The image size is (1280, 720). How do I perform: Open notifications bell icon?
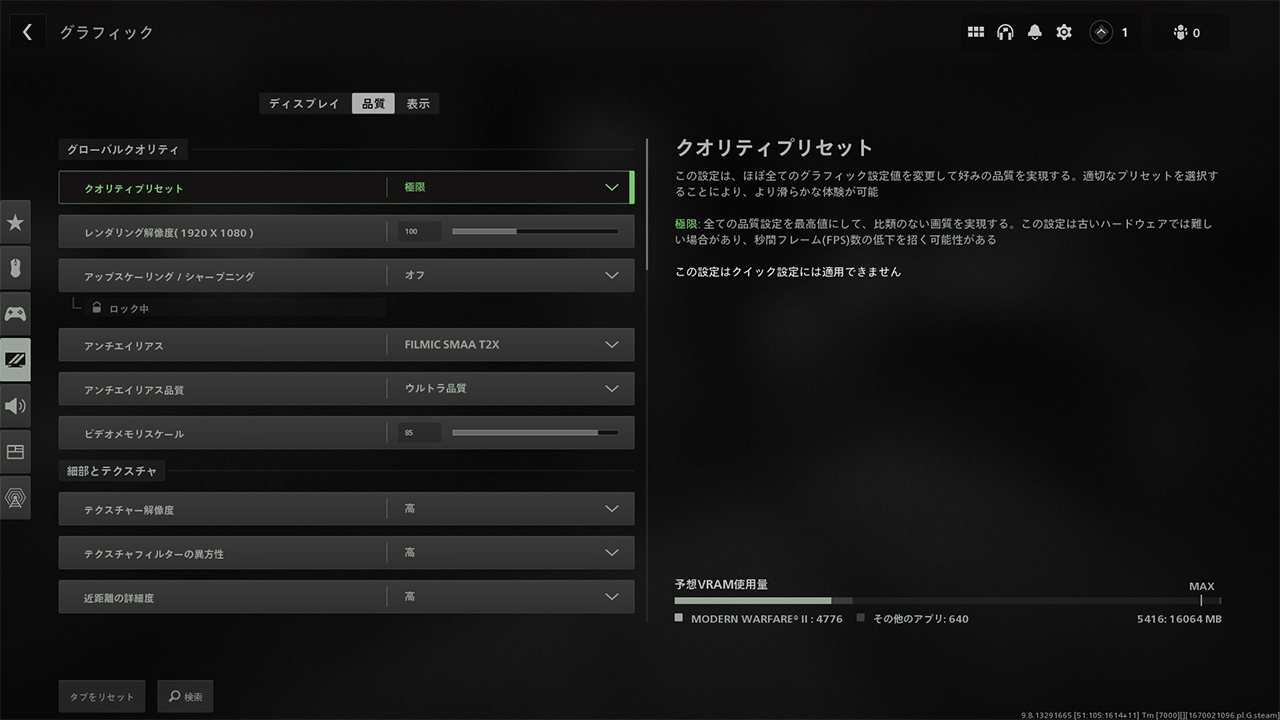tap(1034, 32)
